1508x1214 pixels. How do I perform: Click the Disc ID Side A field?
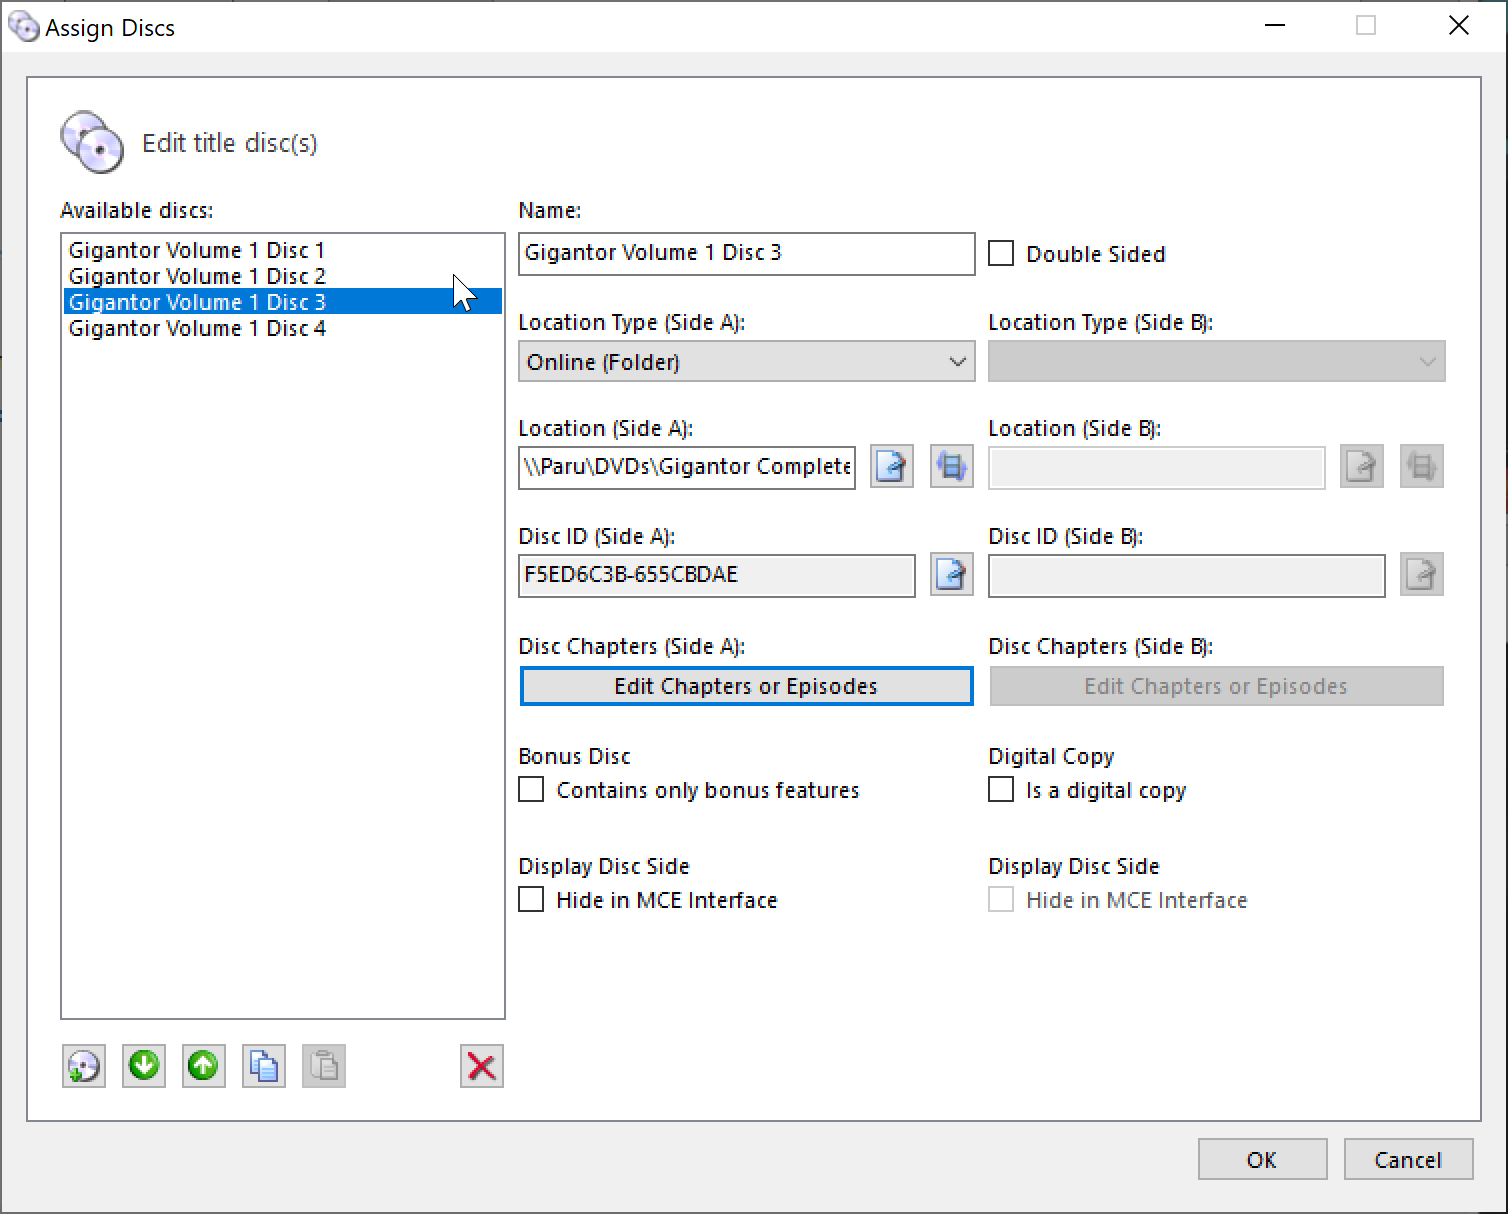[x=717, y=575]
